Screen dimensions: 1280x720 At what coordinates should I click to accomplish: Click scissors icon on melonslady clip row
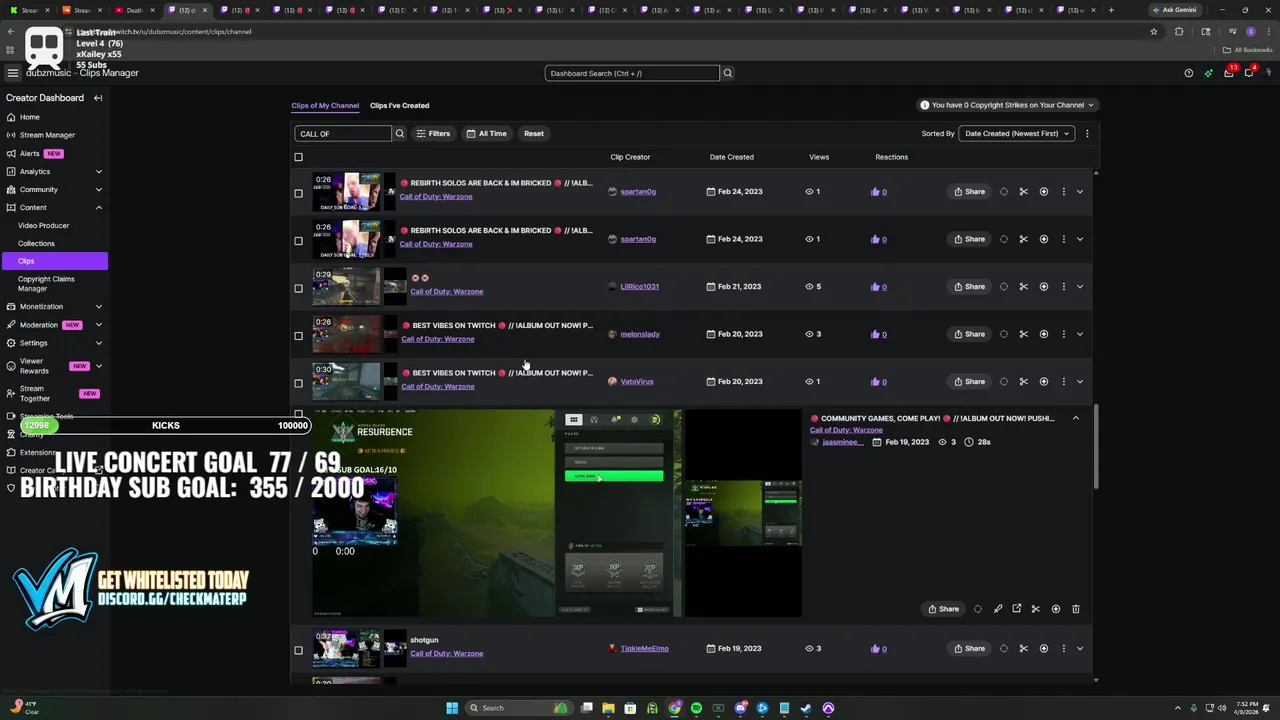[1023, 334]
